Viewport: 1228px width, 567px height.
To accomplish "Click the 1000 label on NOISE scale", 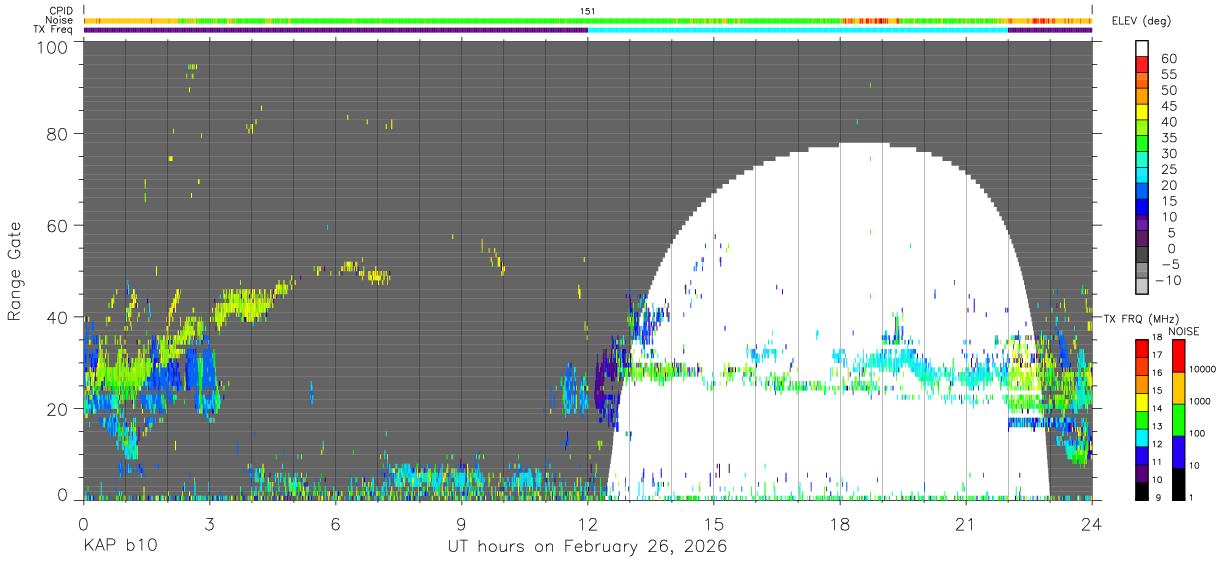I will pos(1200,401).
